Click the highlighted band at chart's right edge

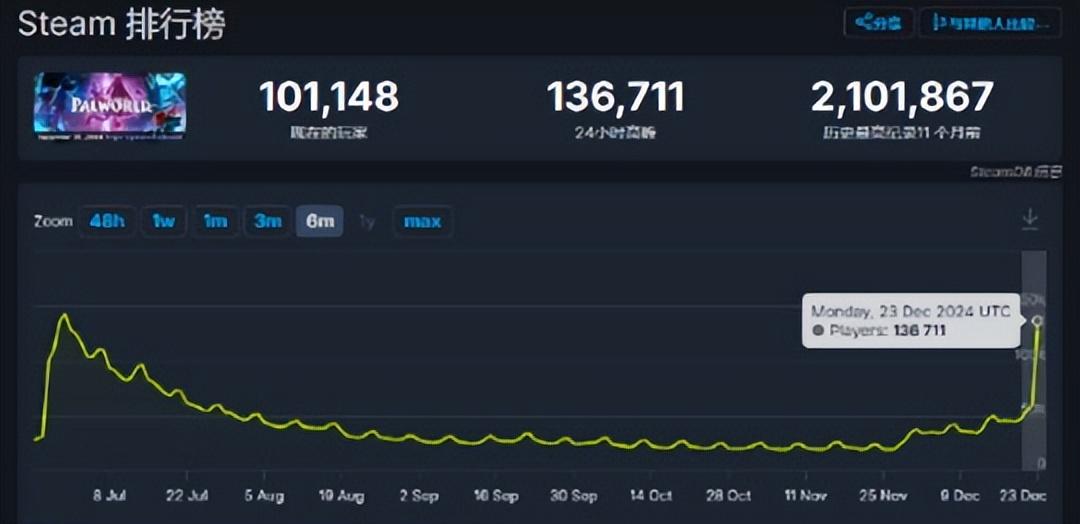coord(1033,400)
